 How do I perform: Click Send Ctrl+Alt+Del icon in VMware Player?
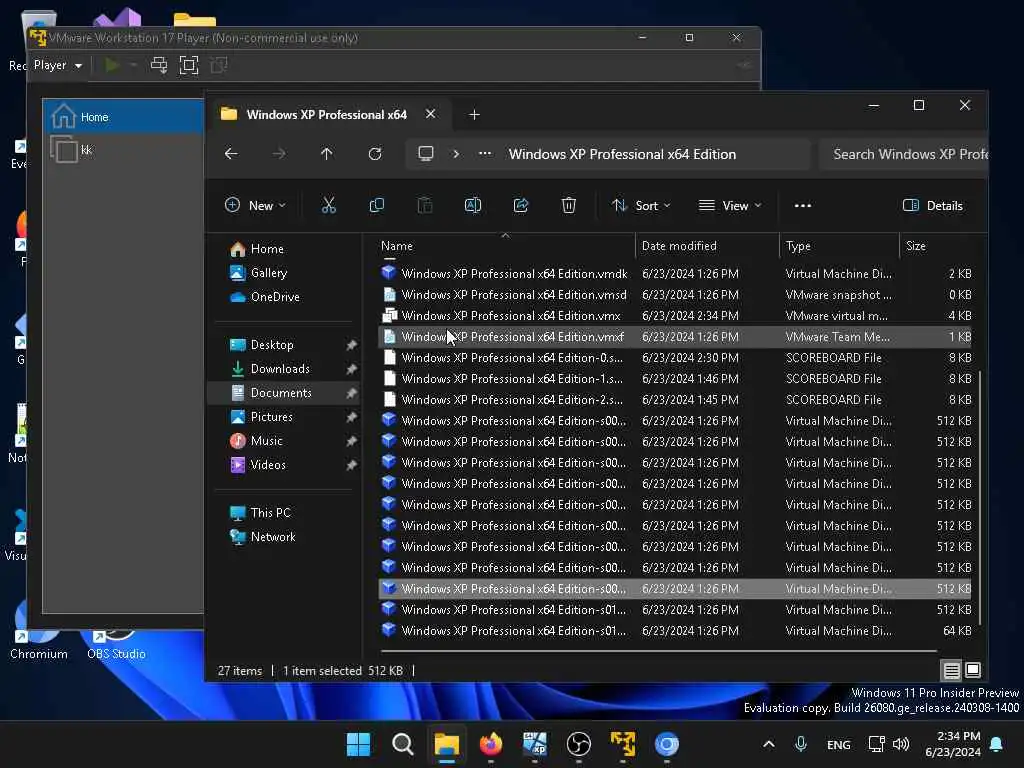(x=159, y=65)
